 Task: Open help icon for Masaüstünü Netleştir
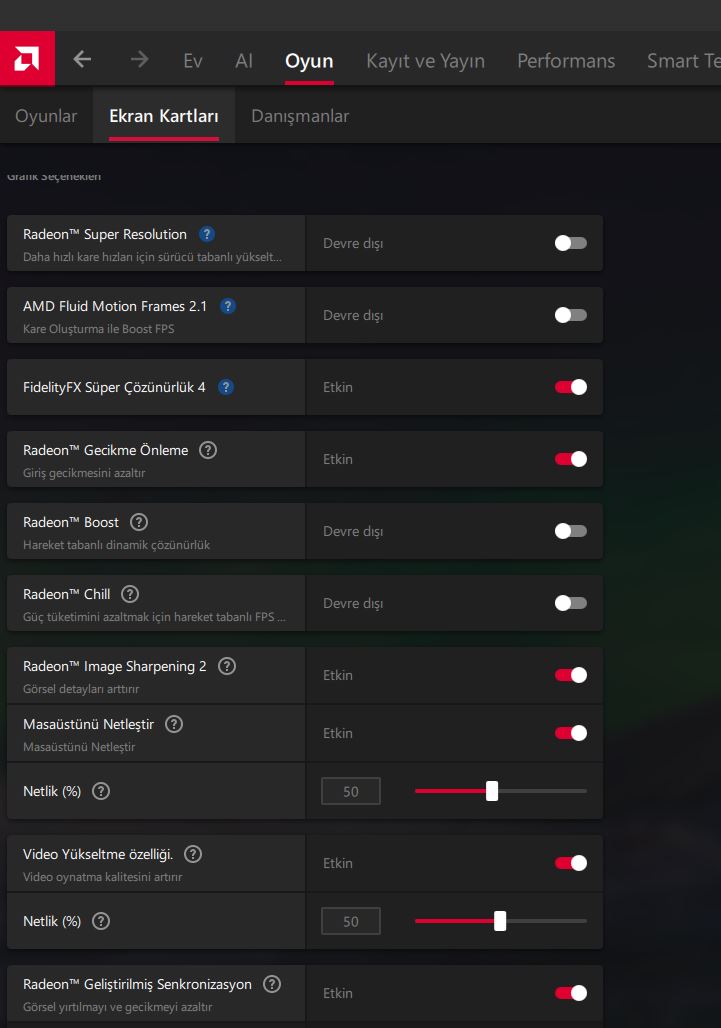174,724
